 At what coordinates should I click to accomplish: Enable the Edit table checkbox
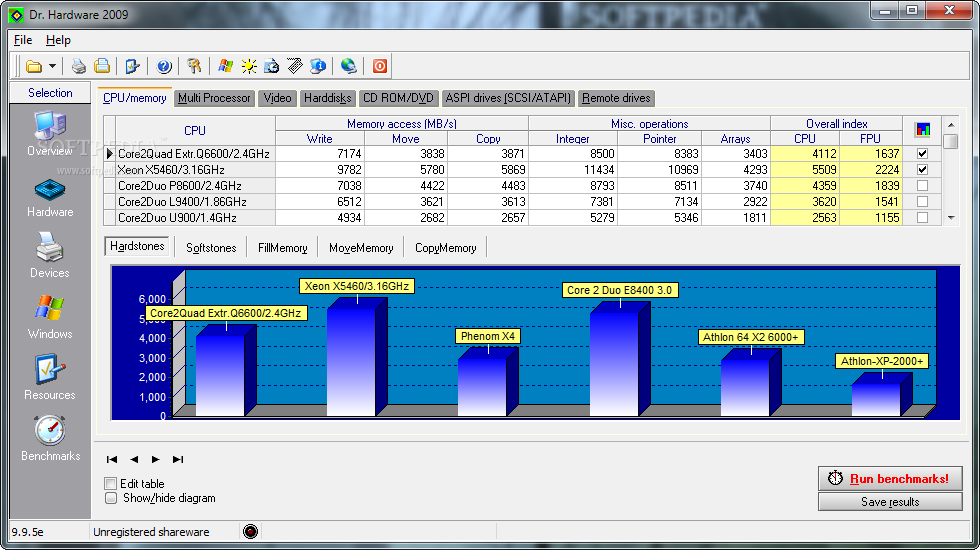pos(111,483)
